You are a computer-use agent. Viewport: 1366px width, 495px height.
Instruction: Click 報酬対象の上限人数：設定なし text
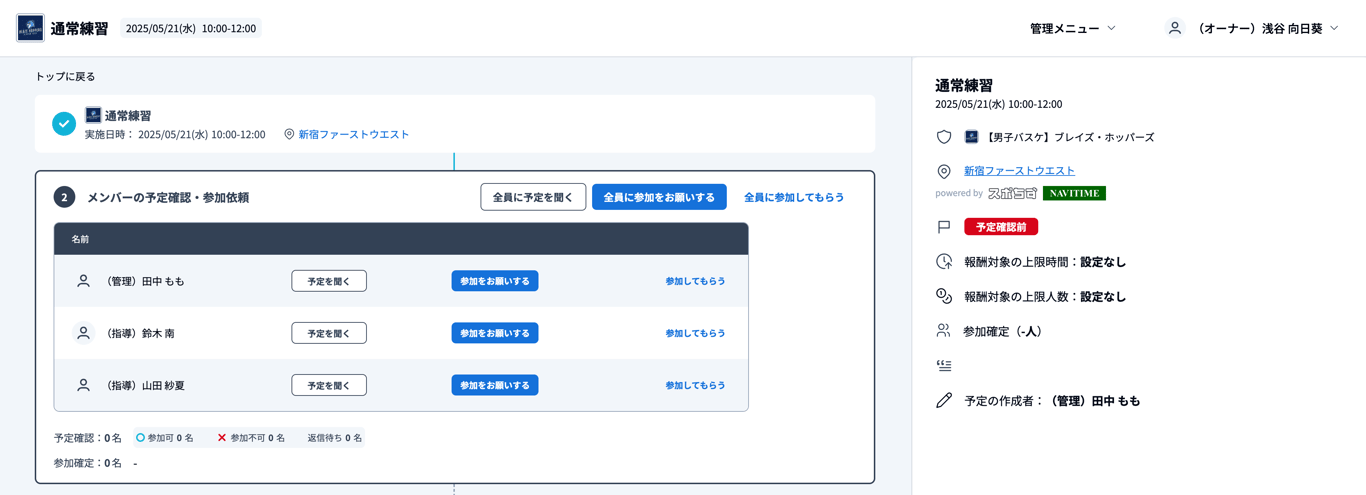point(1045,296)
